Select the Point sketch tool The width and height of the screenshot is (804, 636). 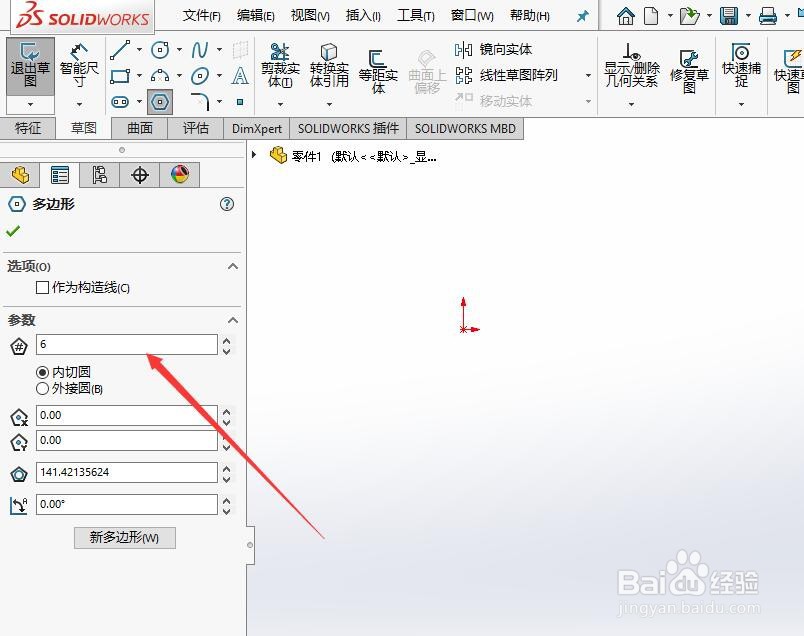coord(239,102)
